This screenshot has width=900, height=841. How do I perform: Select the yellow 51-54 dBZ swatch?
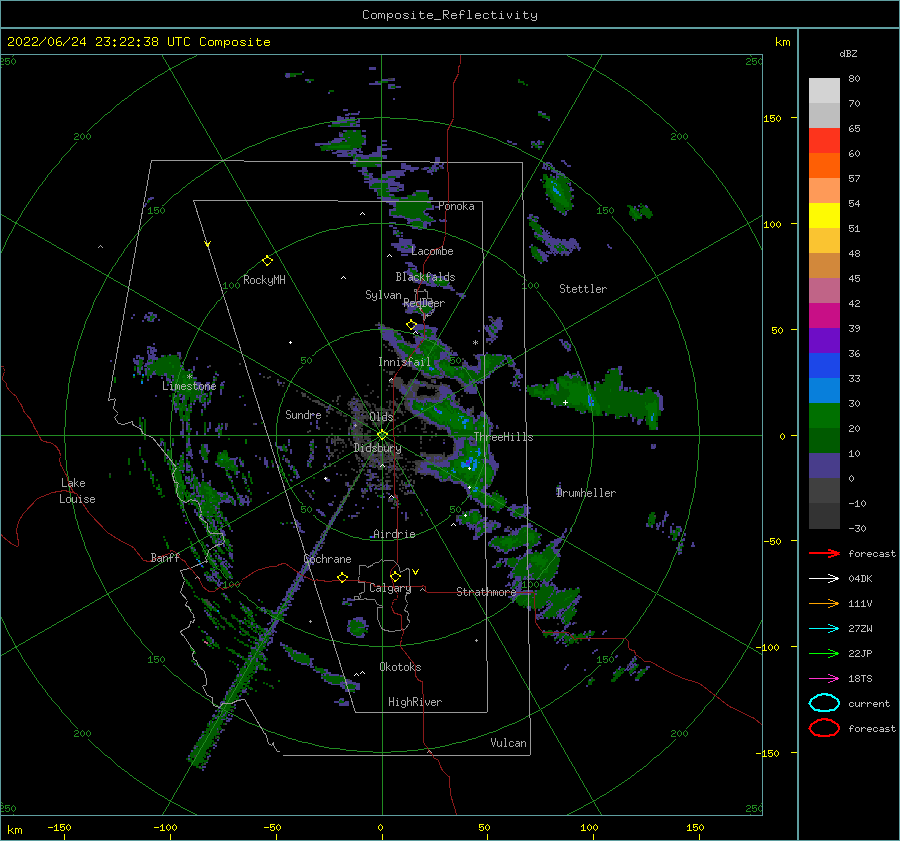(824, 215)
